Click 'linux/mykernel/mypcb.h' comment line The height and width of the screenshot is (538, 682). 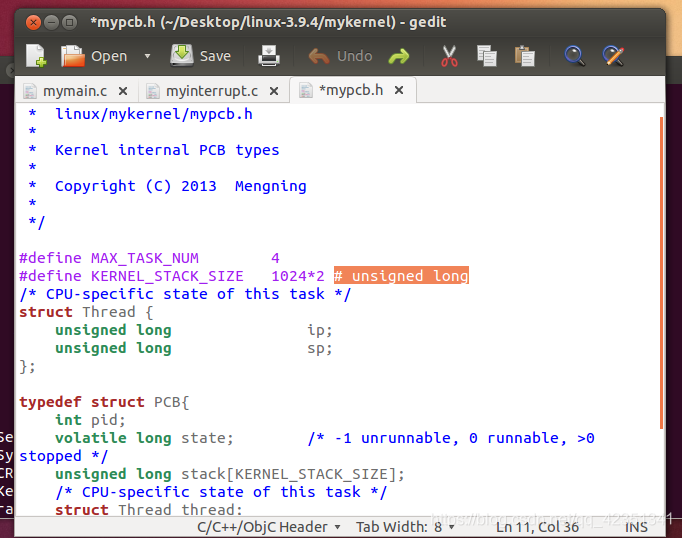154,114
